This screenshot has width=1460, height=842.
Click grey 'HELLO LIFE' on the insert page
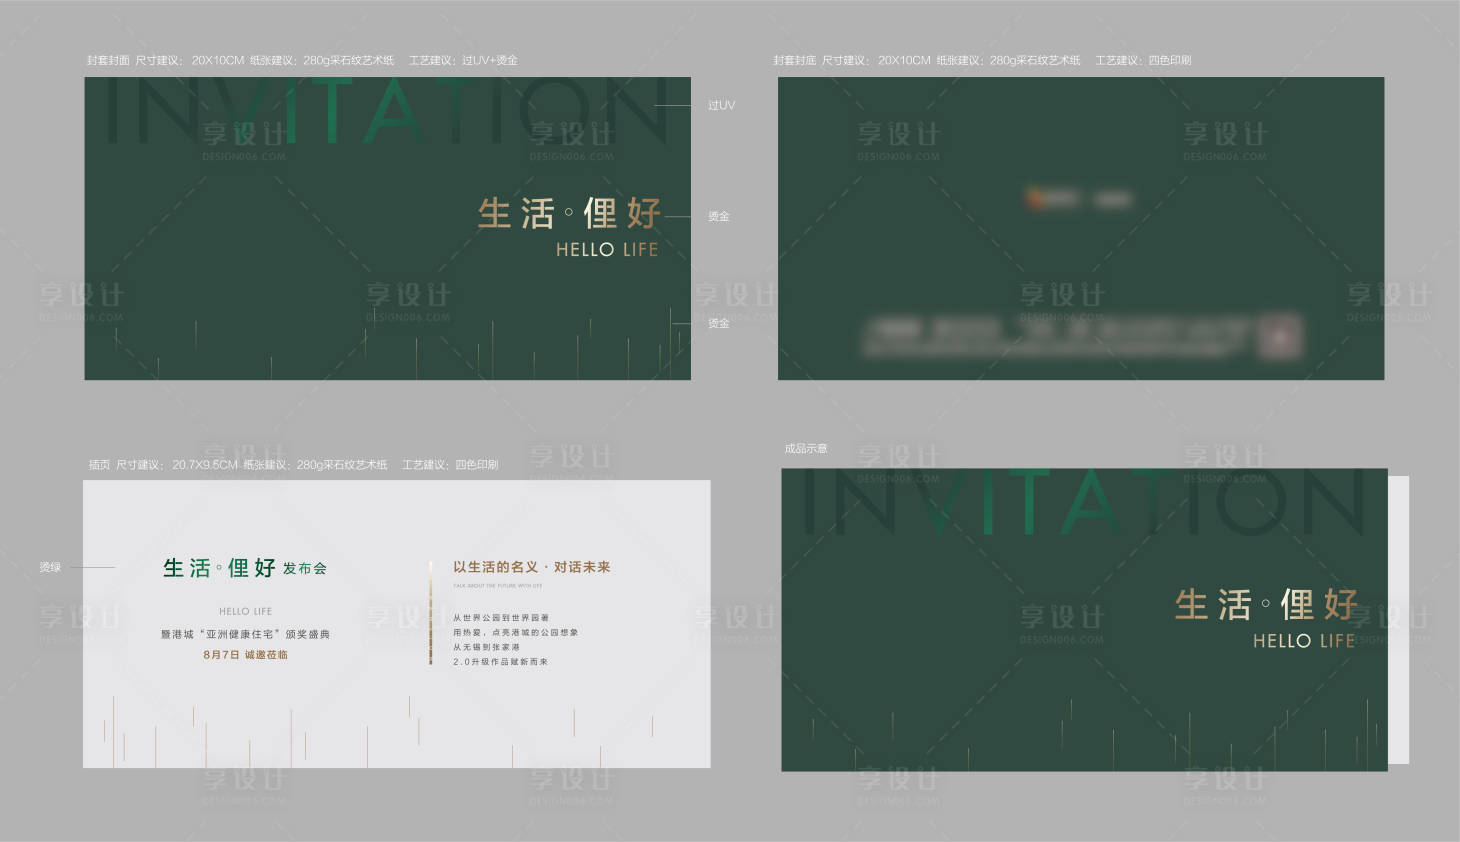(245, 611)
